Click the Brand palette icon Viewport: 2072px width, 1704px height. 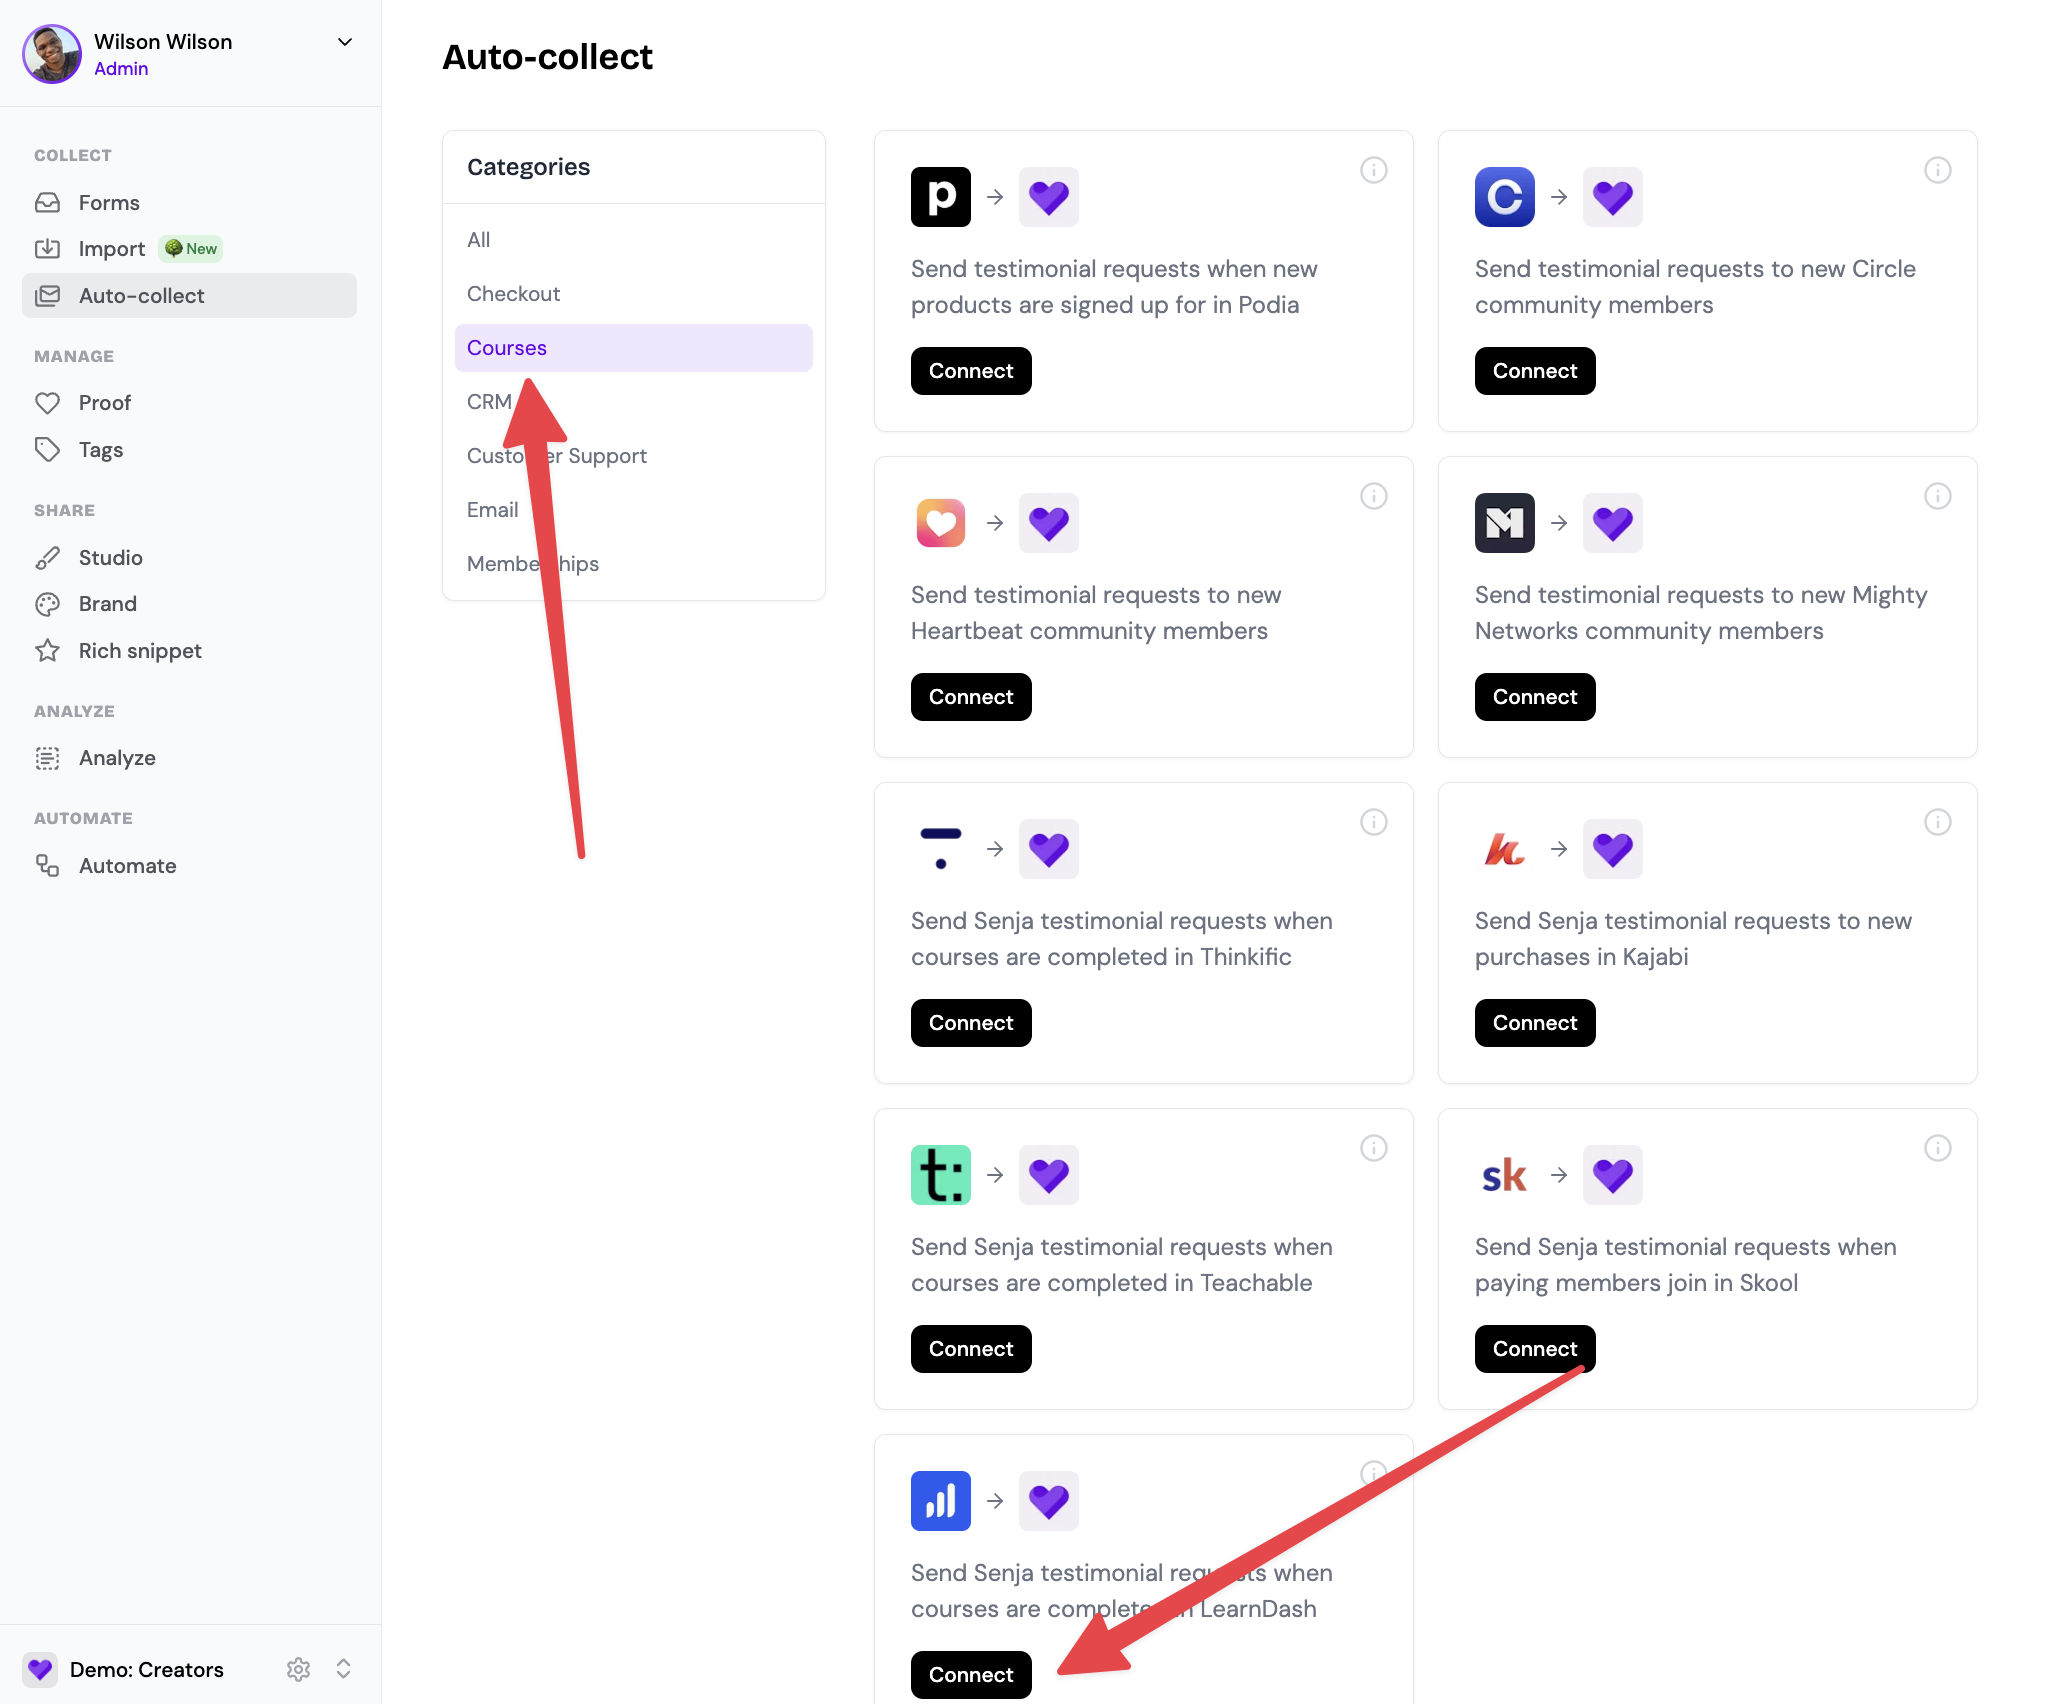(47, 604)
